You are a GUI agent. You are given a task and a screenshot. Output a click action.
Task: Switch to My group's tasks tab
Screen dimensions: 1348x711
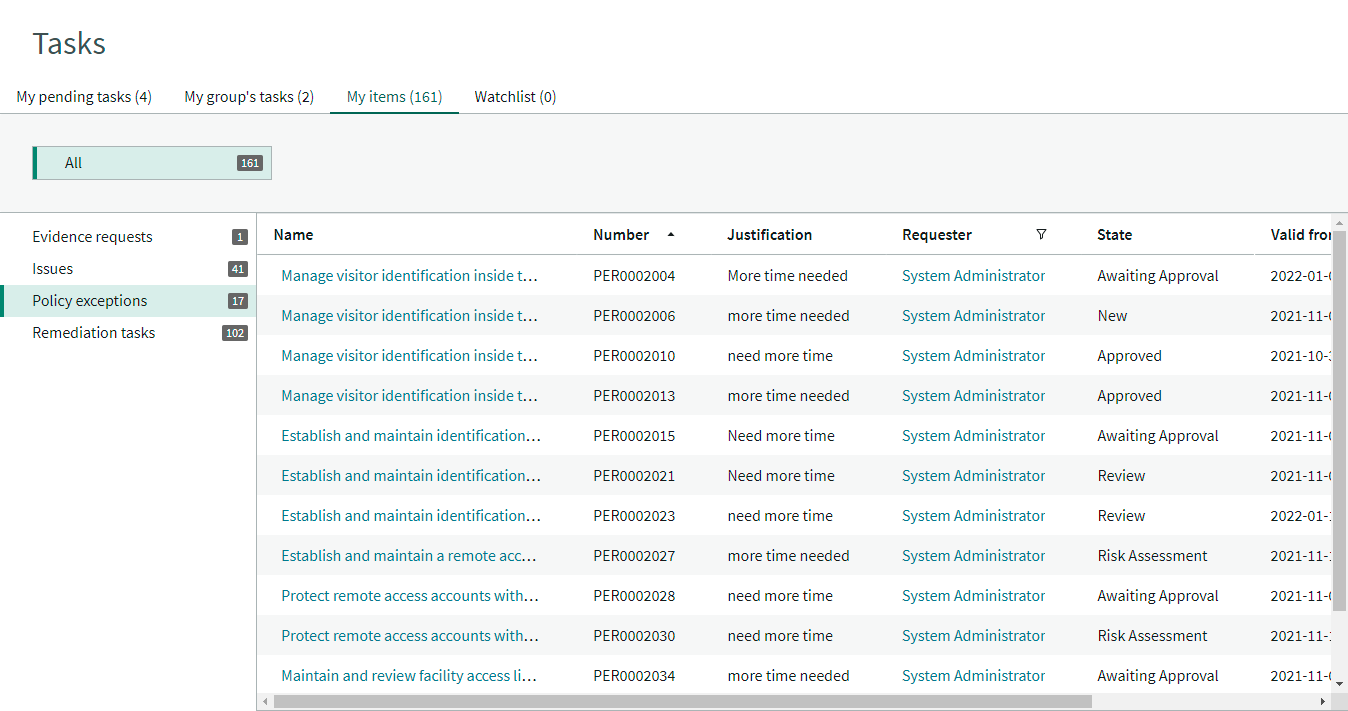click(248, 96)
